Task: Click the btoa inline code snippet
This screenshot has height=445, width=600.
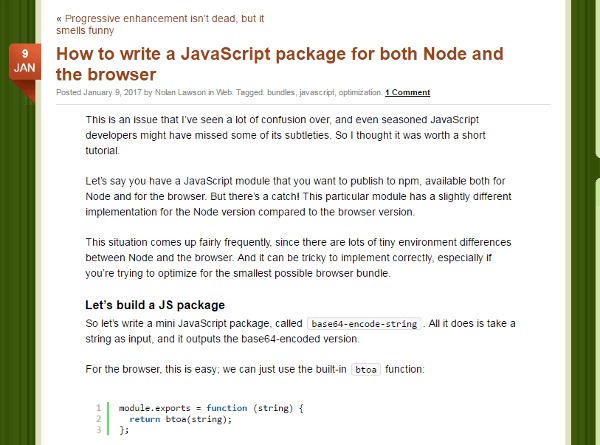Action: 365,369
